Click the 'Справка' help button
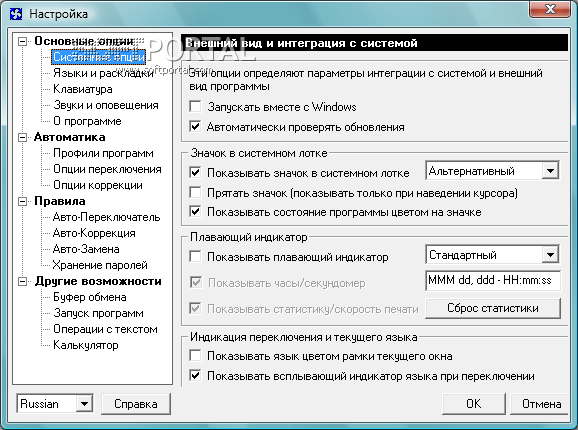Image resolution: width=578 pixels, height=430 pixels. [136, 404]
